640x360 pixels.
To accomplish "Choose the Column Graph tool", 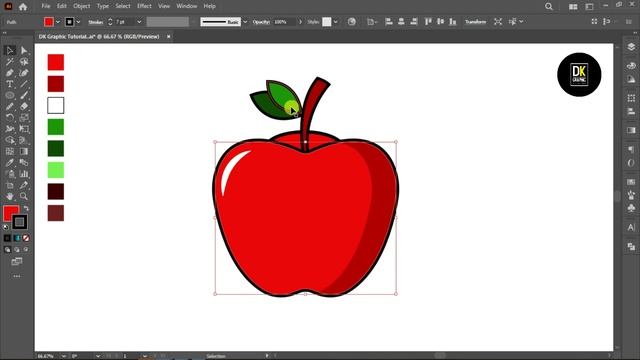I will click(24, 174).
